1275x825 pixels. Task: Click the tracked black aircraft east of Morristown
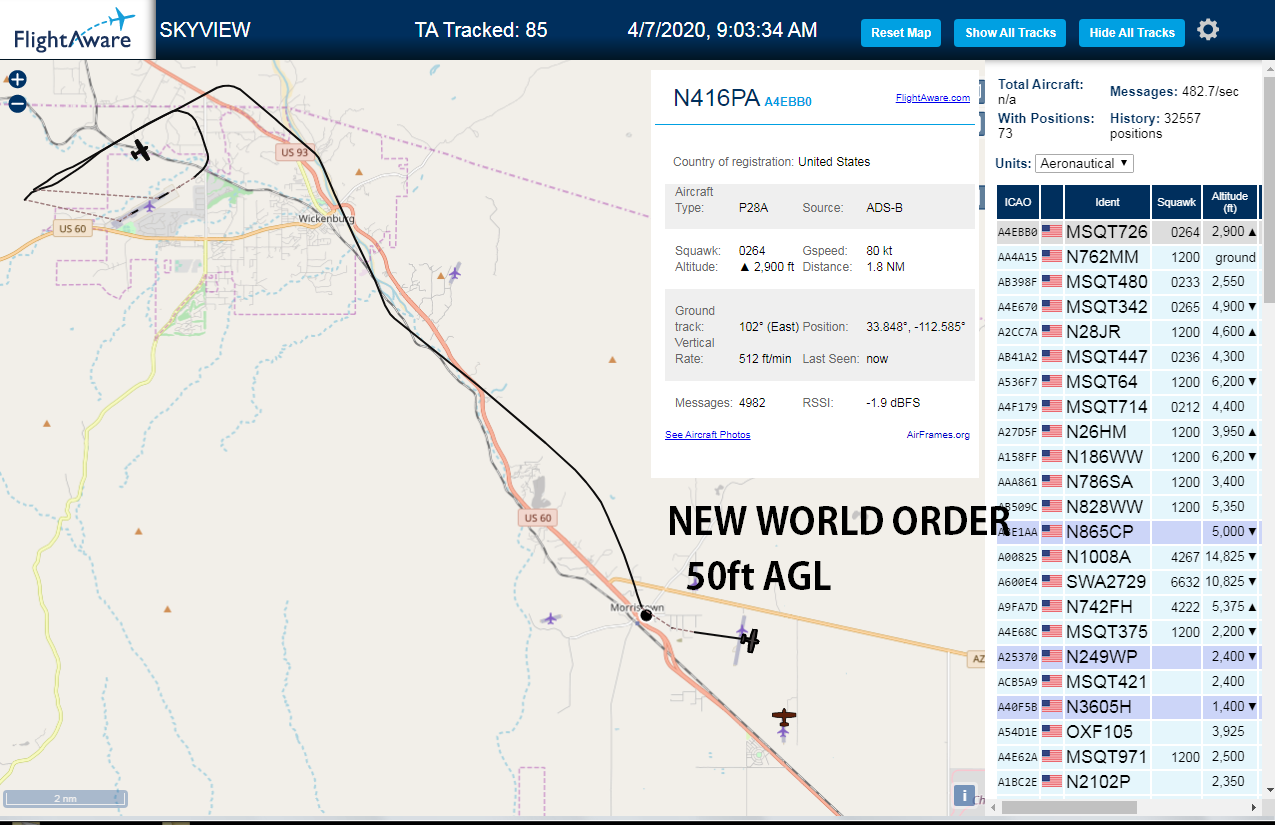pyautogui.click(x=750, y=639)
